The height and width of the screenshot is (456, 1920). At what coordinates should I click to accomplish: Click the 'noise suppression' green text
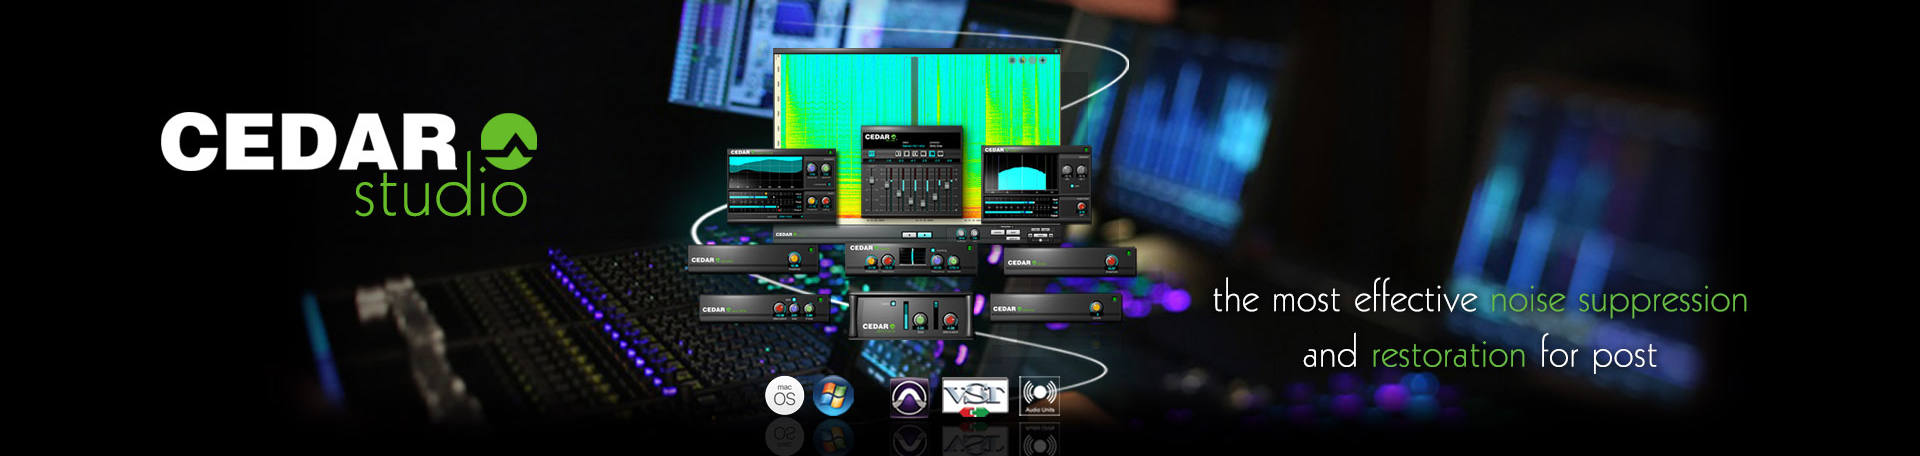click(1619, 300)
